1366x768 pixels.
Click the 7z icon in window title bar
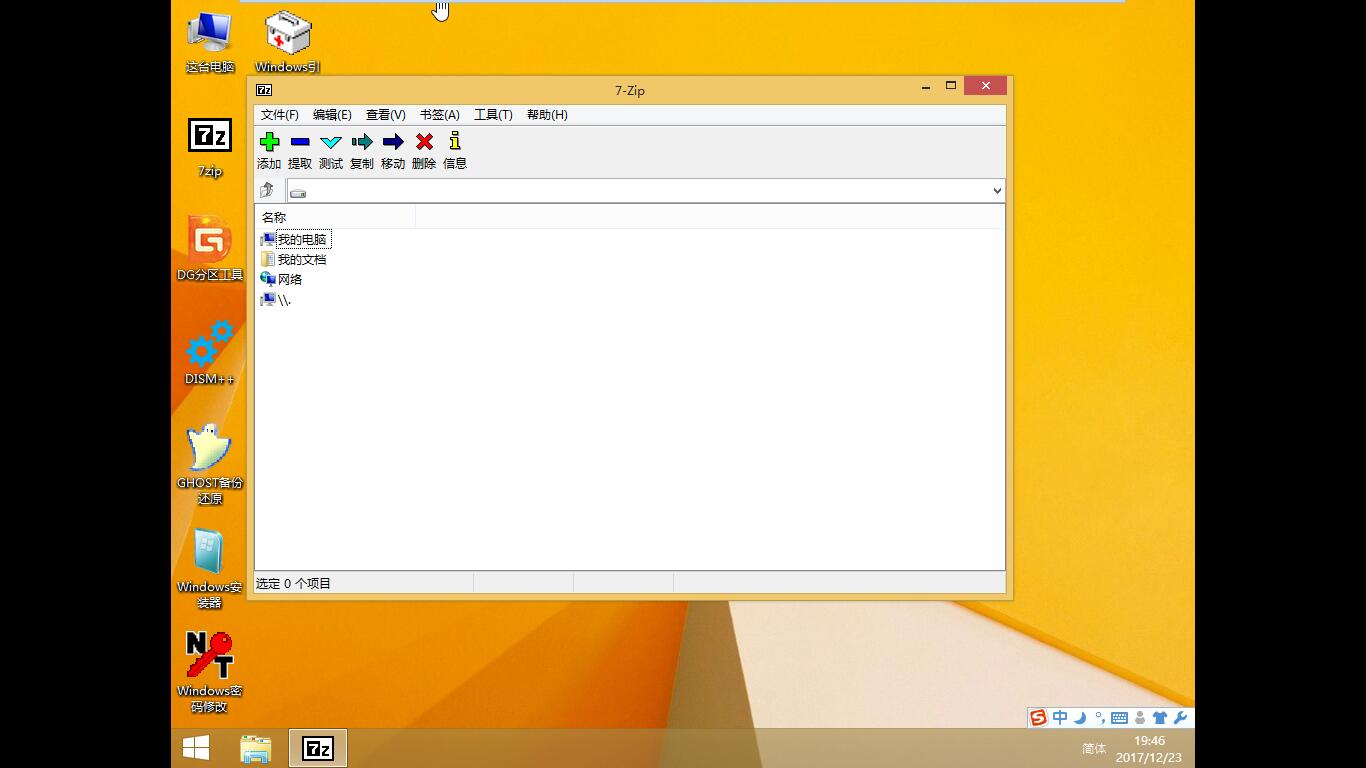(x=264, y=90)
